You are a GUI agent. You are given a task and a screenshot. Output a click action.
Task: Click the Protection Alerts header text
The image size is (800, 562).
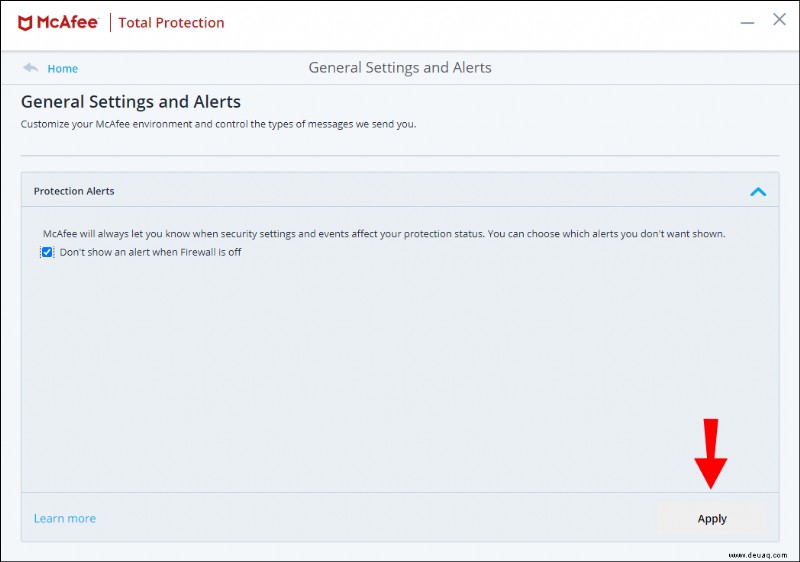(x=74, y=191)
